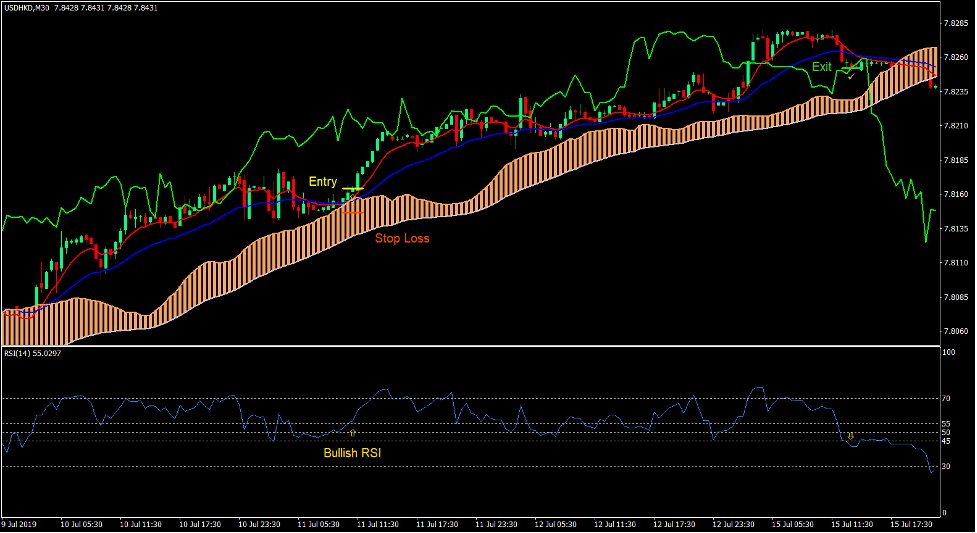Click the RSI 30 level on the scale
The image size is (977, 533).
(x=946, y=466)
